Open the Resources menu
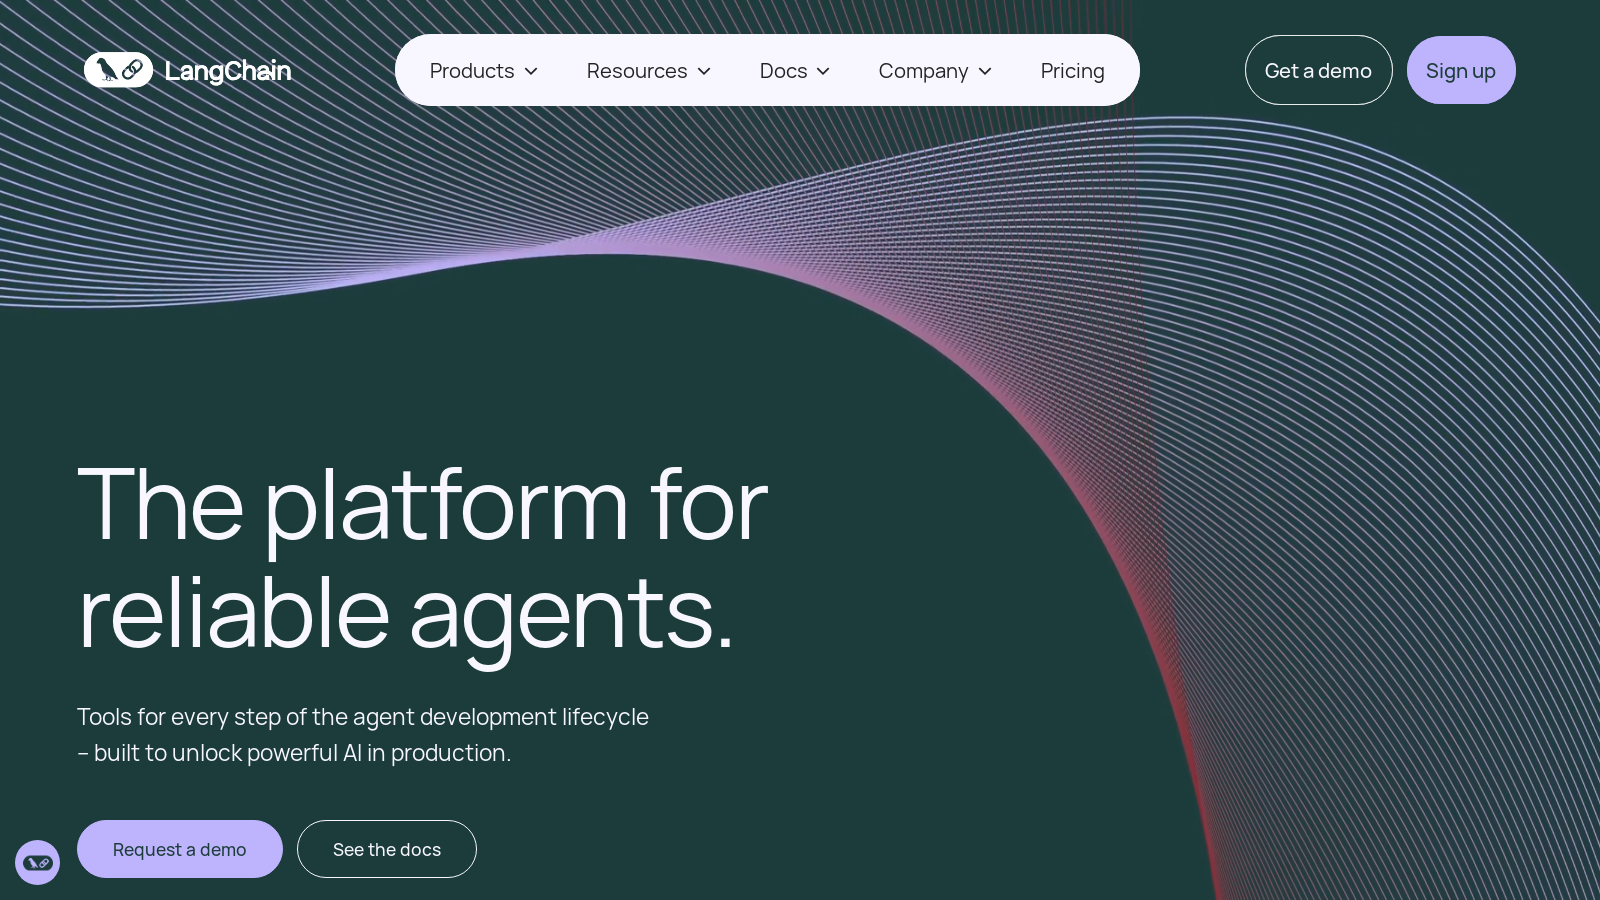1600x900 pixels. click(636, 71)
